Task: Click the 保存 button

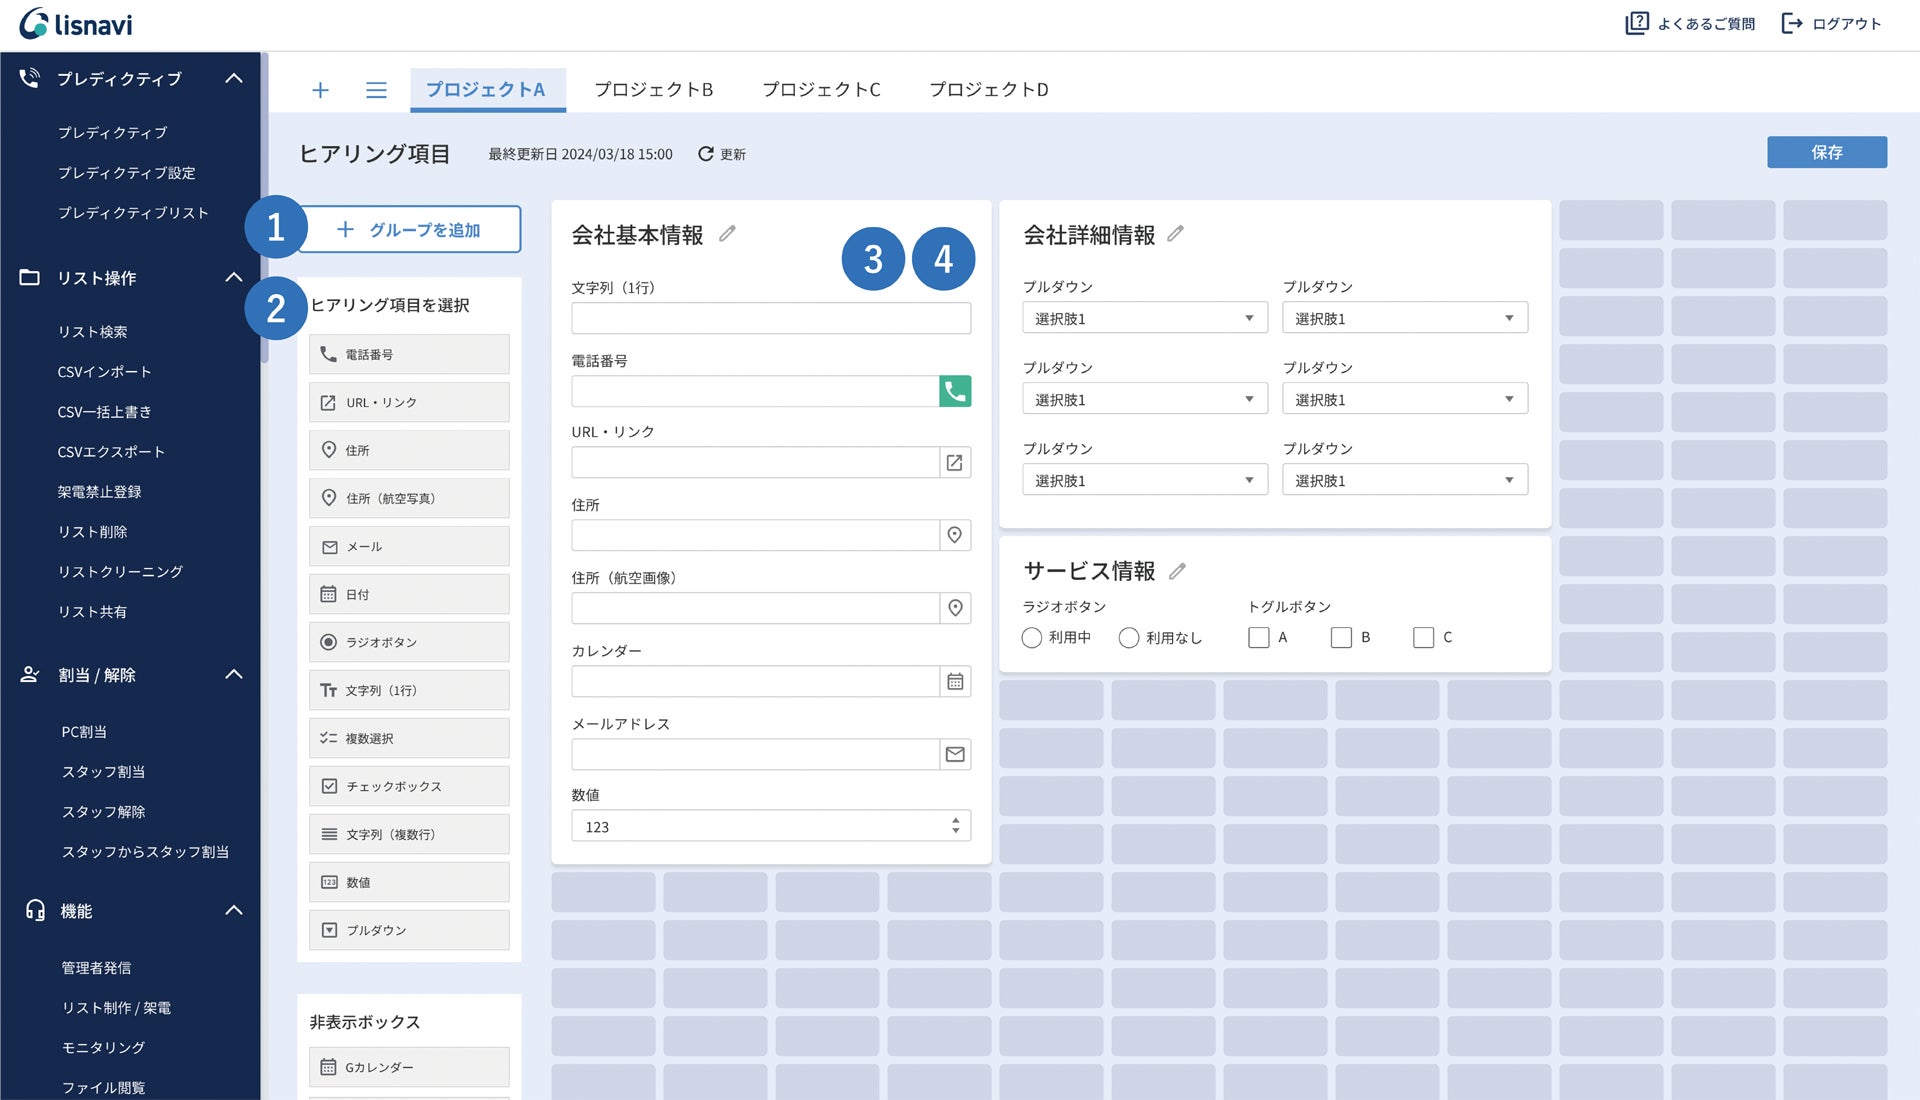Action: tap(1826, 152)
